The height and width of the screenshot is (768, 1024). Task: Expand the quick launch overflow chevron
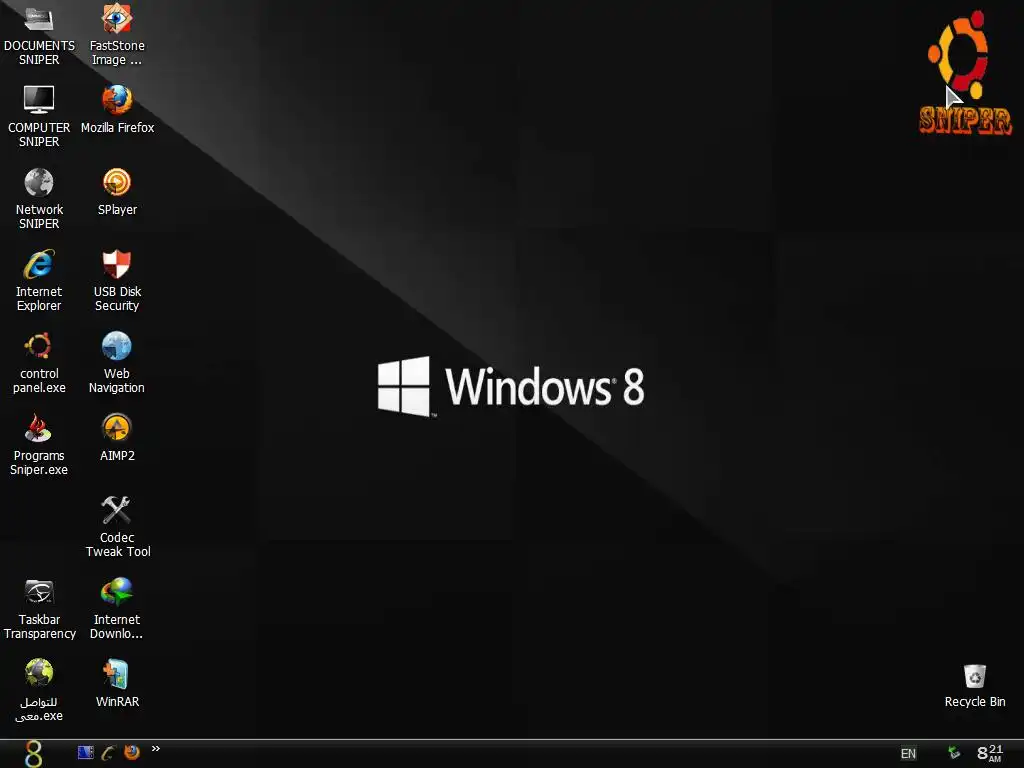(155, 748)
